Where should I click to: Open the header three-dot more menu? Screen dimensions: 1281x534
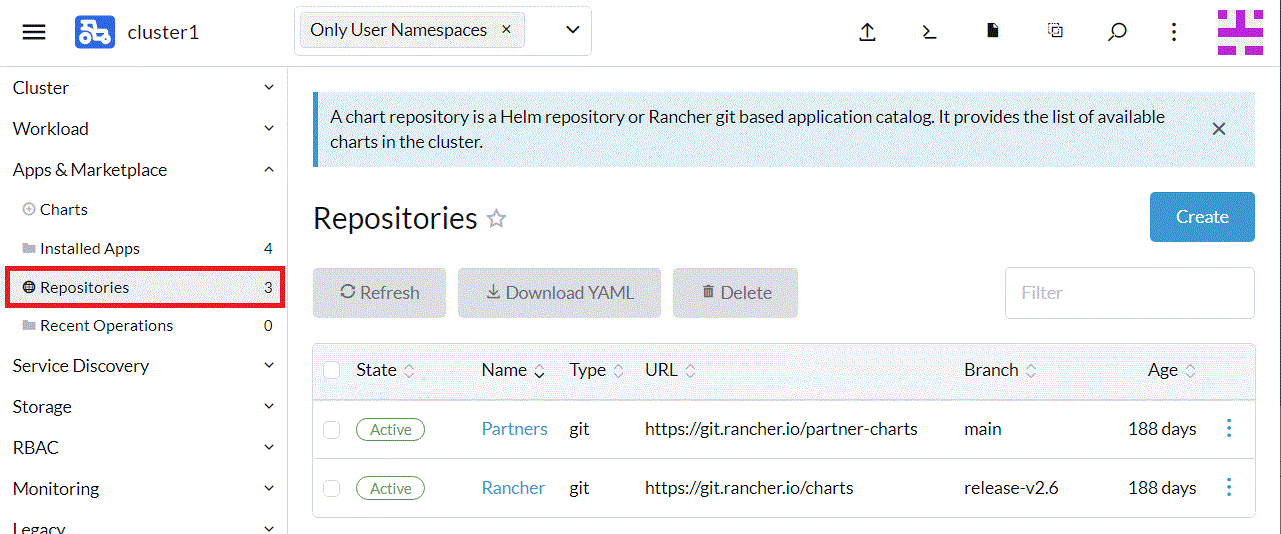(1174, 32)
